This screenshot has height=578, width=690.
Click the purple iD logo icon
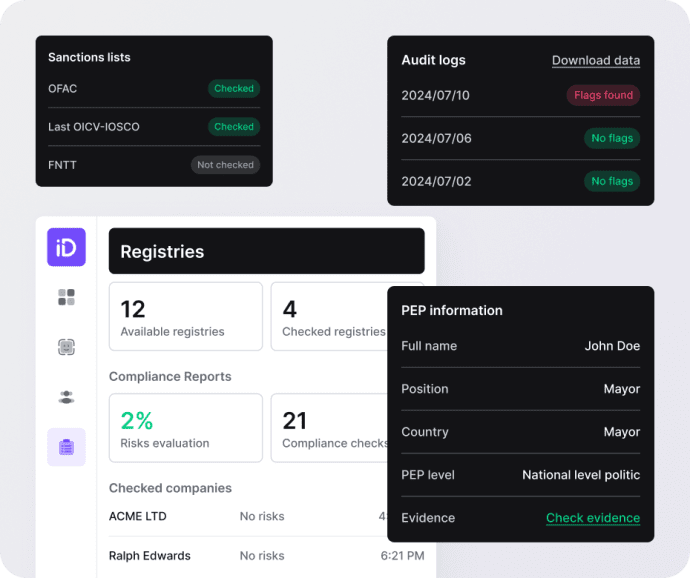[66, 247]
